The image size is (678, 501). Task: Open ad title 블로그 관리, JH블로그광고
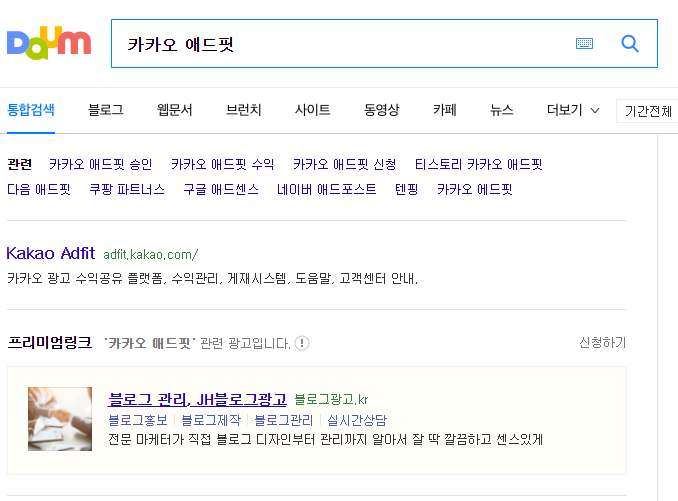(x=197, y=399)
